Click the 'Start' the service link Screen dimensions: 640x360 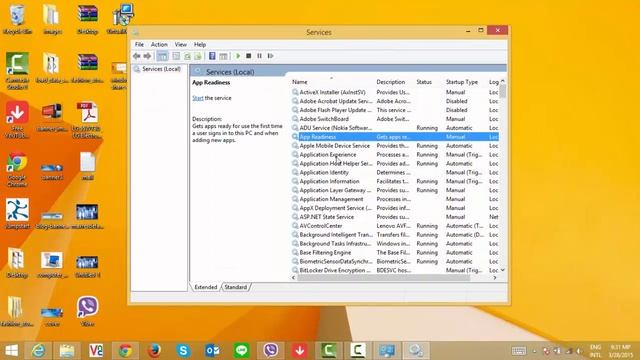[x=198, y=98]
